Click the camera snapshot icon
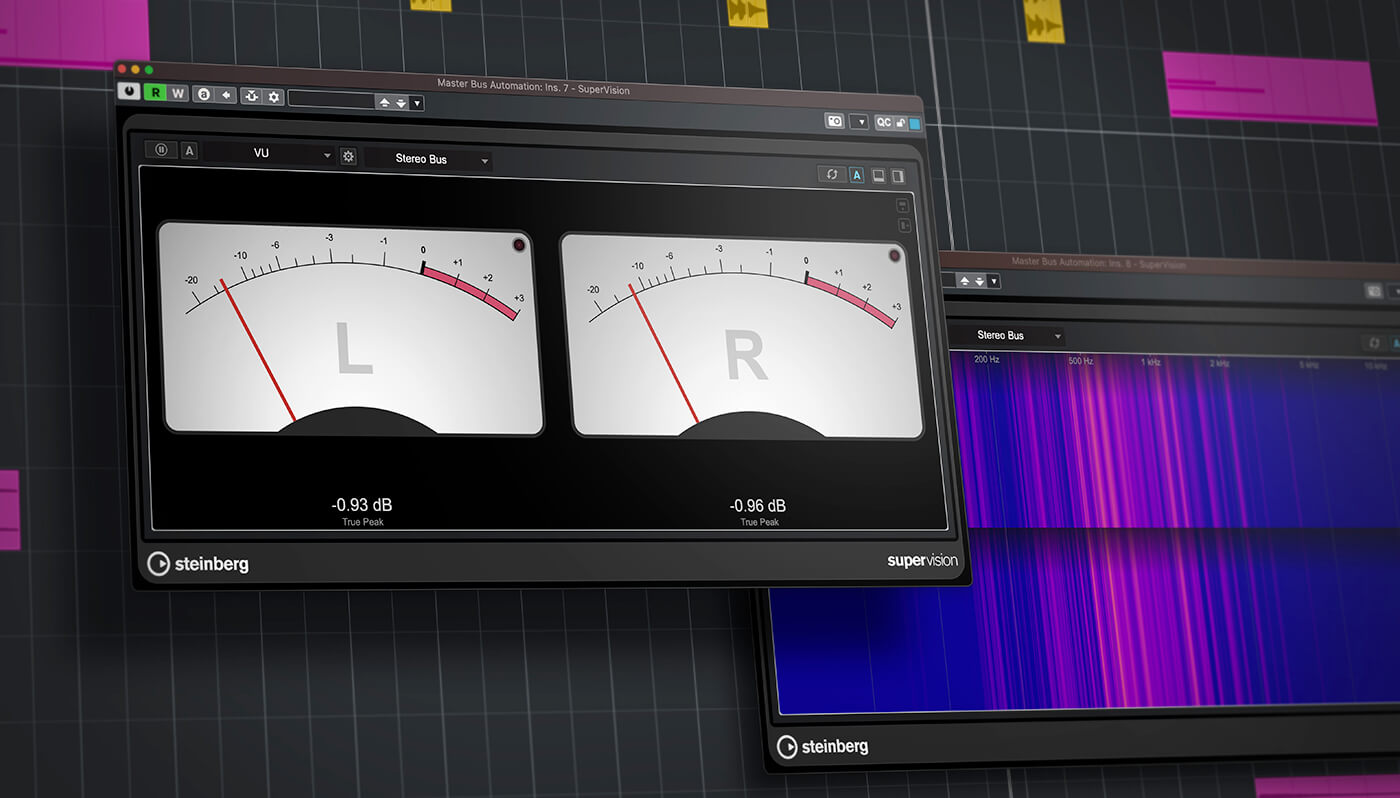1400x798 pixels. tap(836, 121)
